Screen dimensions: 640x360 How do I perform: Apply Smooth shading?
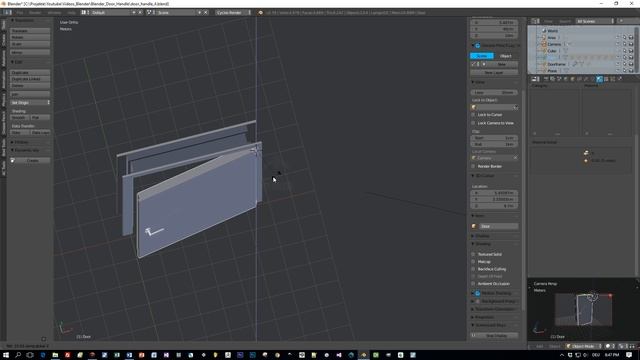point(20,118)
